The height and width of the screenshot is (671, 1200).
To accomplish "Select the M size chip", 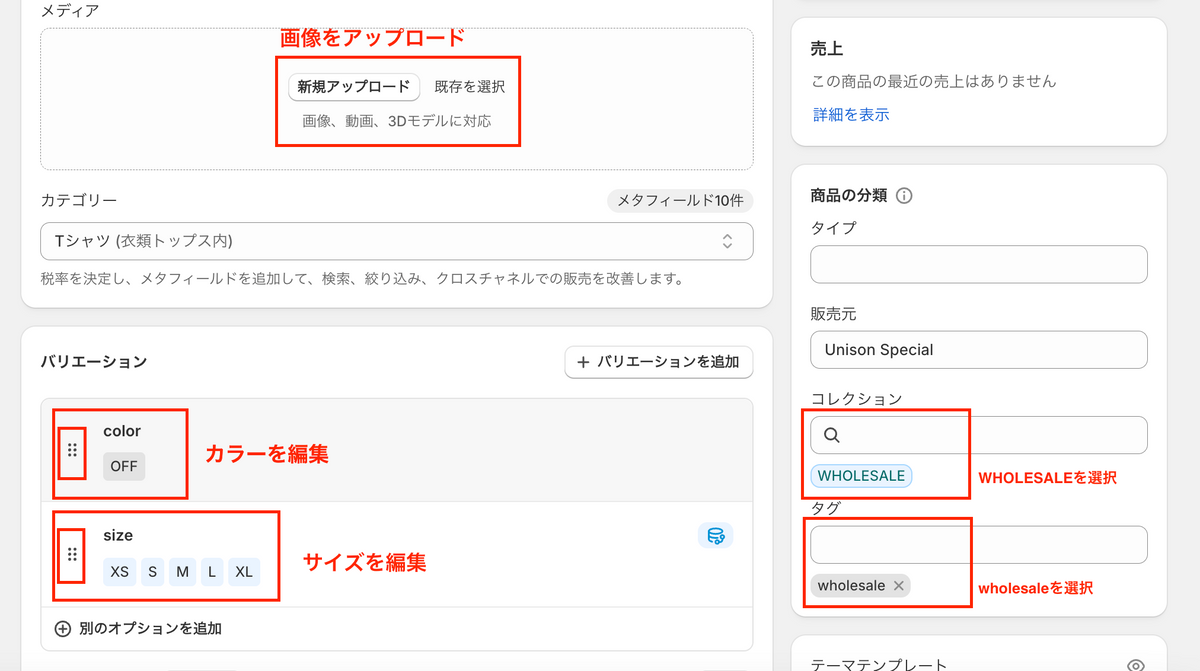I will tap(182, 572).
